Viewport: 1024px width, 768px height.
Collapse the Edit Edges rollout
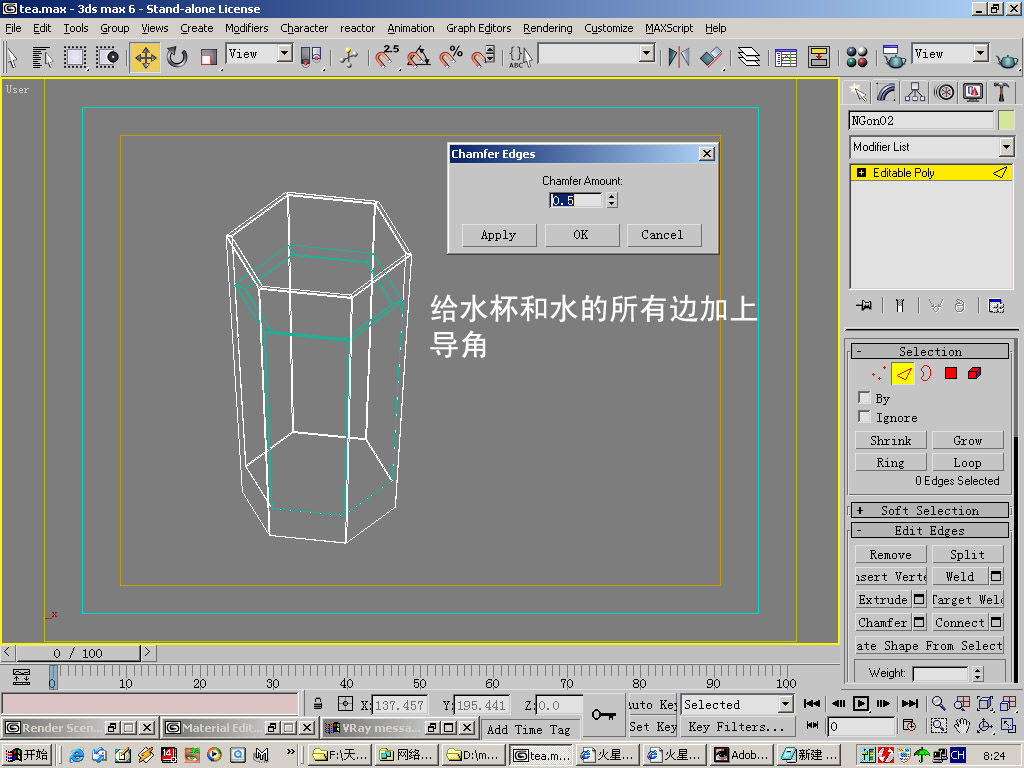click(930, 530)
